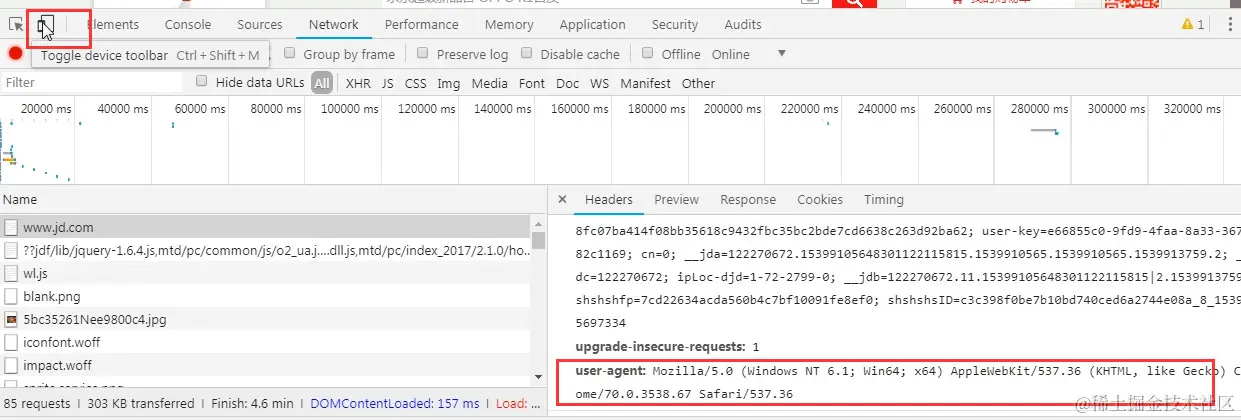Open the Audits panel
Viewport: 1241px width, 420px height.
743,24
